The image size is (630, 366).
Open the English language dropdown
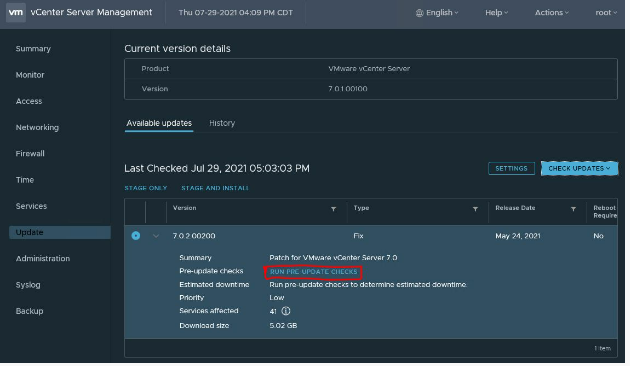pos(437,13)
